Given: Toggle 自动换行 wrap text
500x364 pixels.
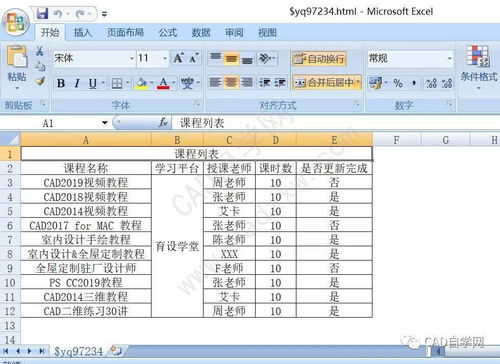Looking at the screenshot, I should (319, 59).
